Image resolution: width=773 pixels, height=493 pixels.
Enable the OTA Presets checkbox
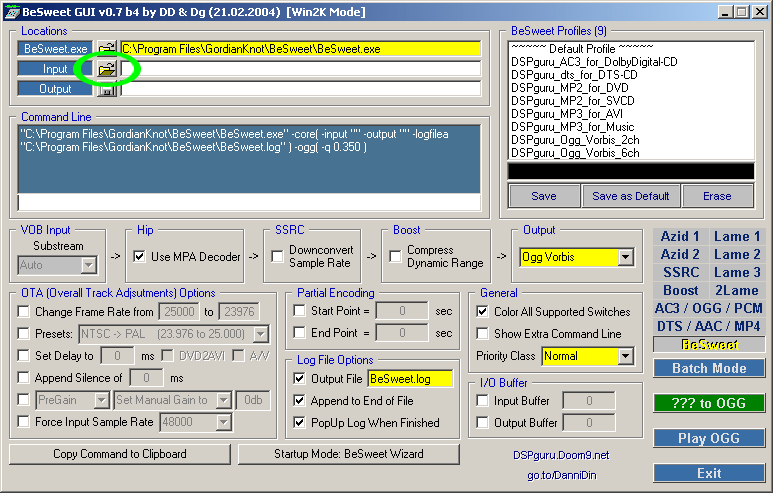(23, 334)
